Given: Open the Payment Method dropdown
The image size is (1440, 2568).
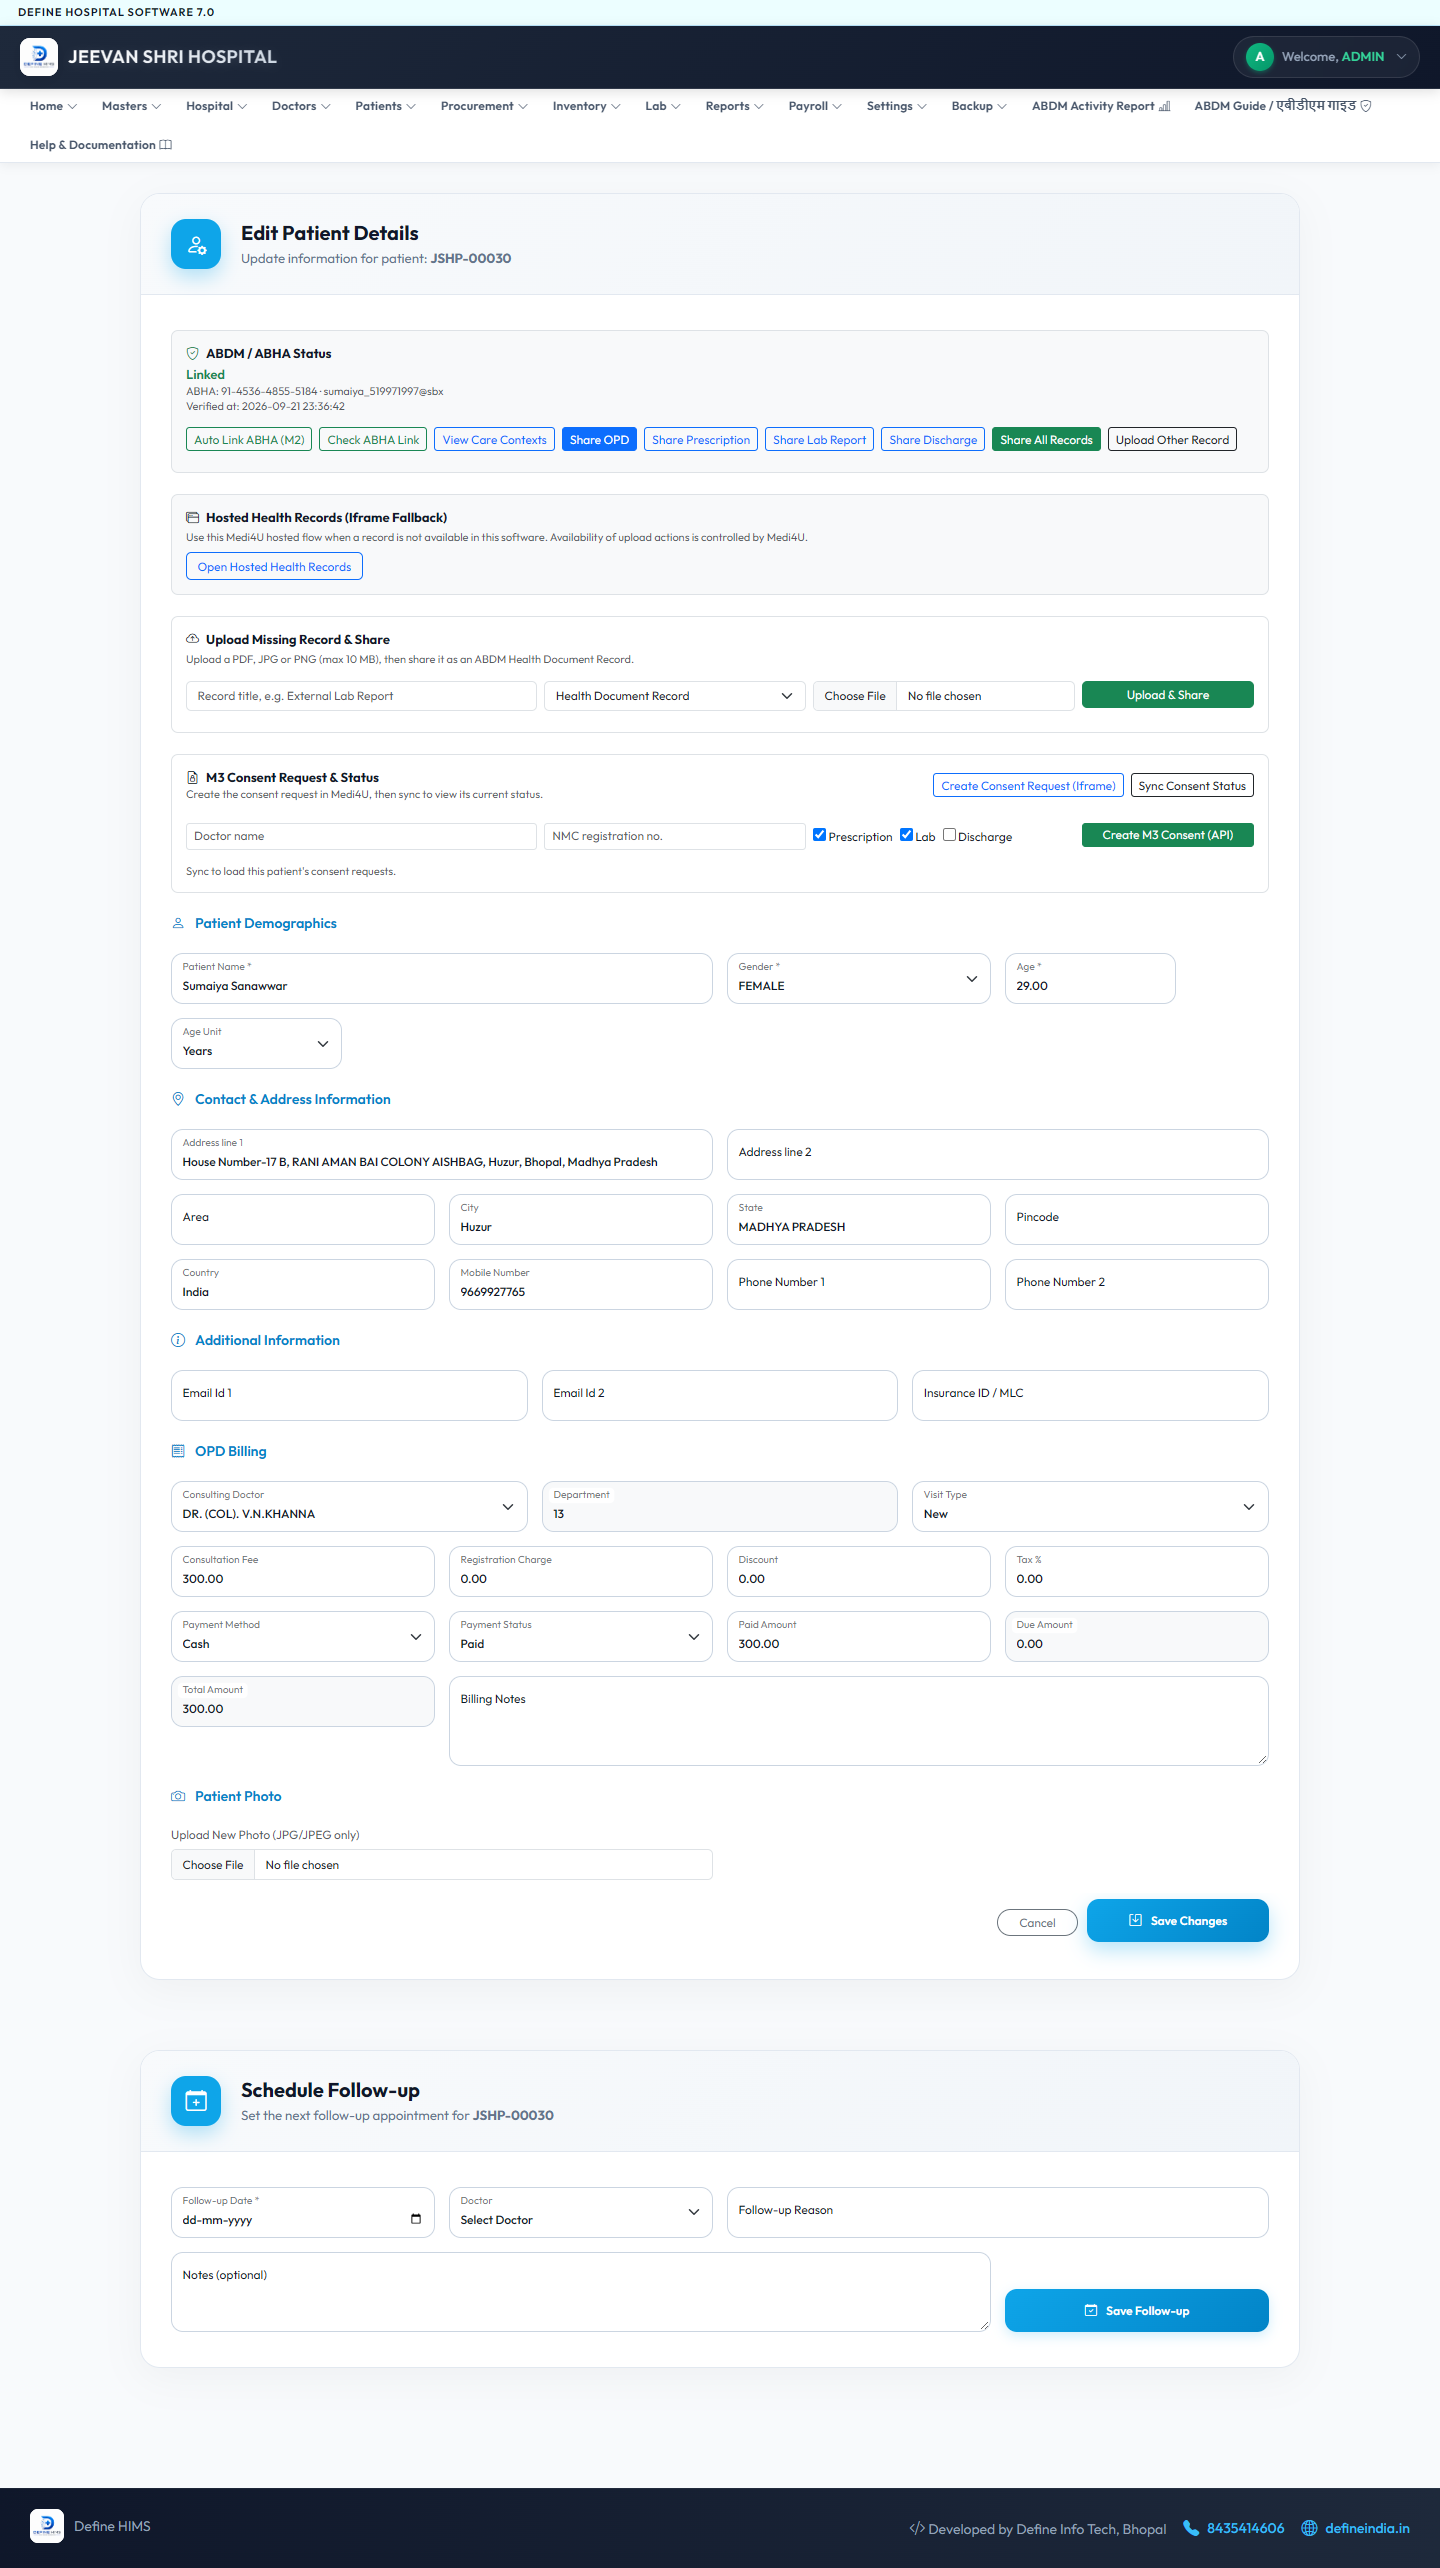Looking at the screenshot, I should click(x=303, y=1636).
